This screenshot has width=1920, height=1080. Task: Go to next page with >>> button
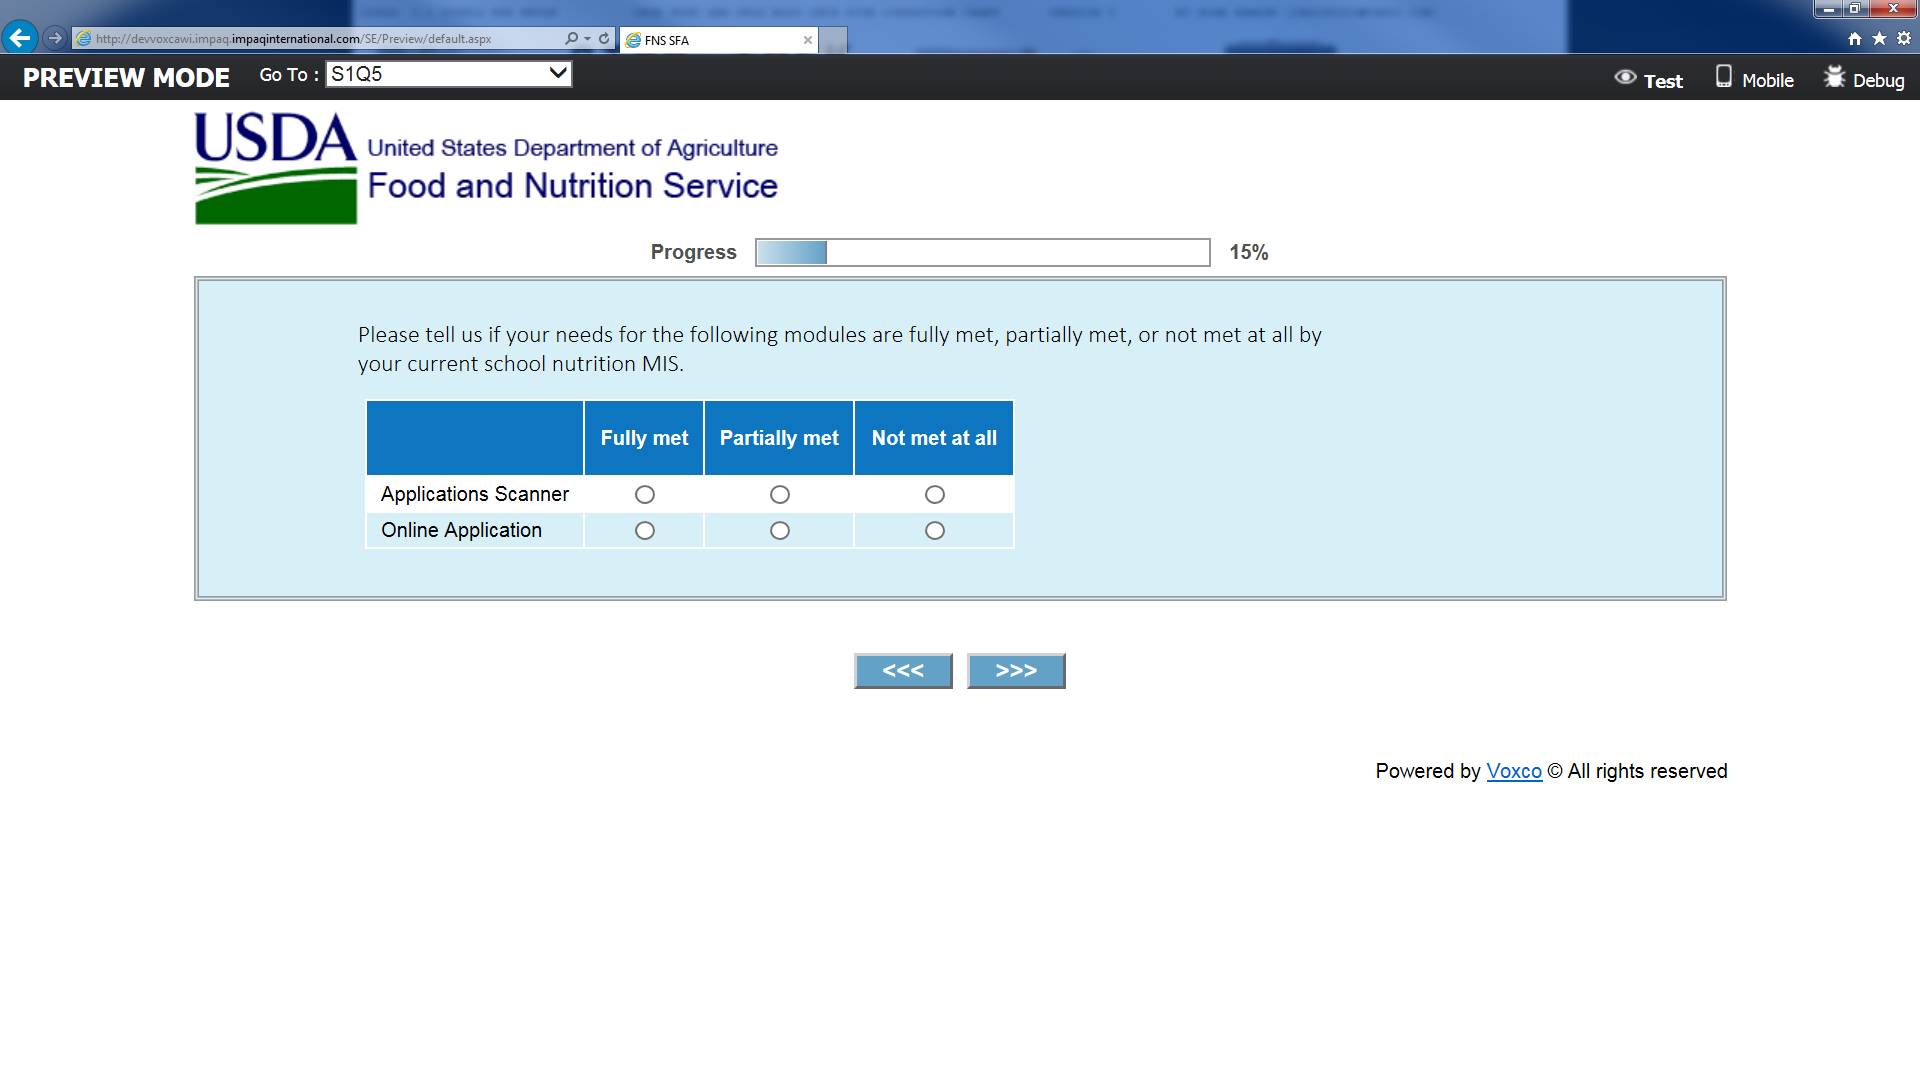pos(1016,671)
